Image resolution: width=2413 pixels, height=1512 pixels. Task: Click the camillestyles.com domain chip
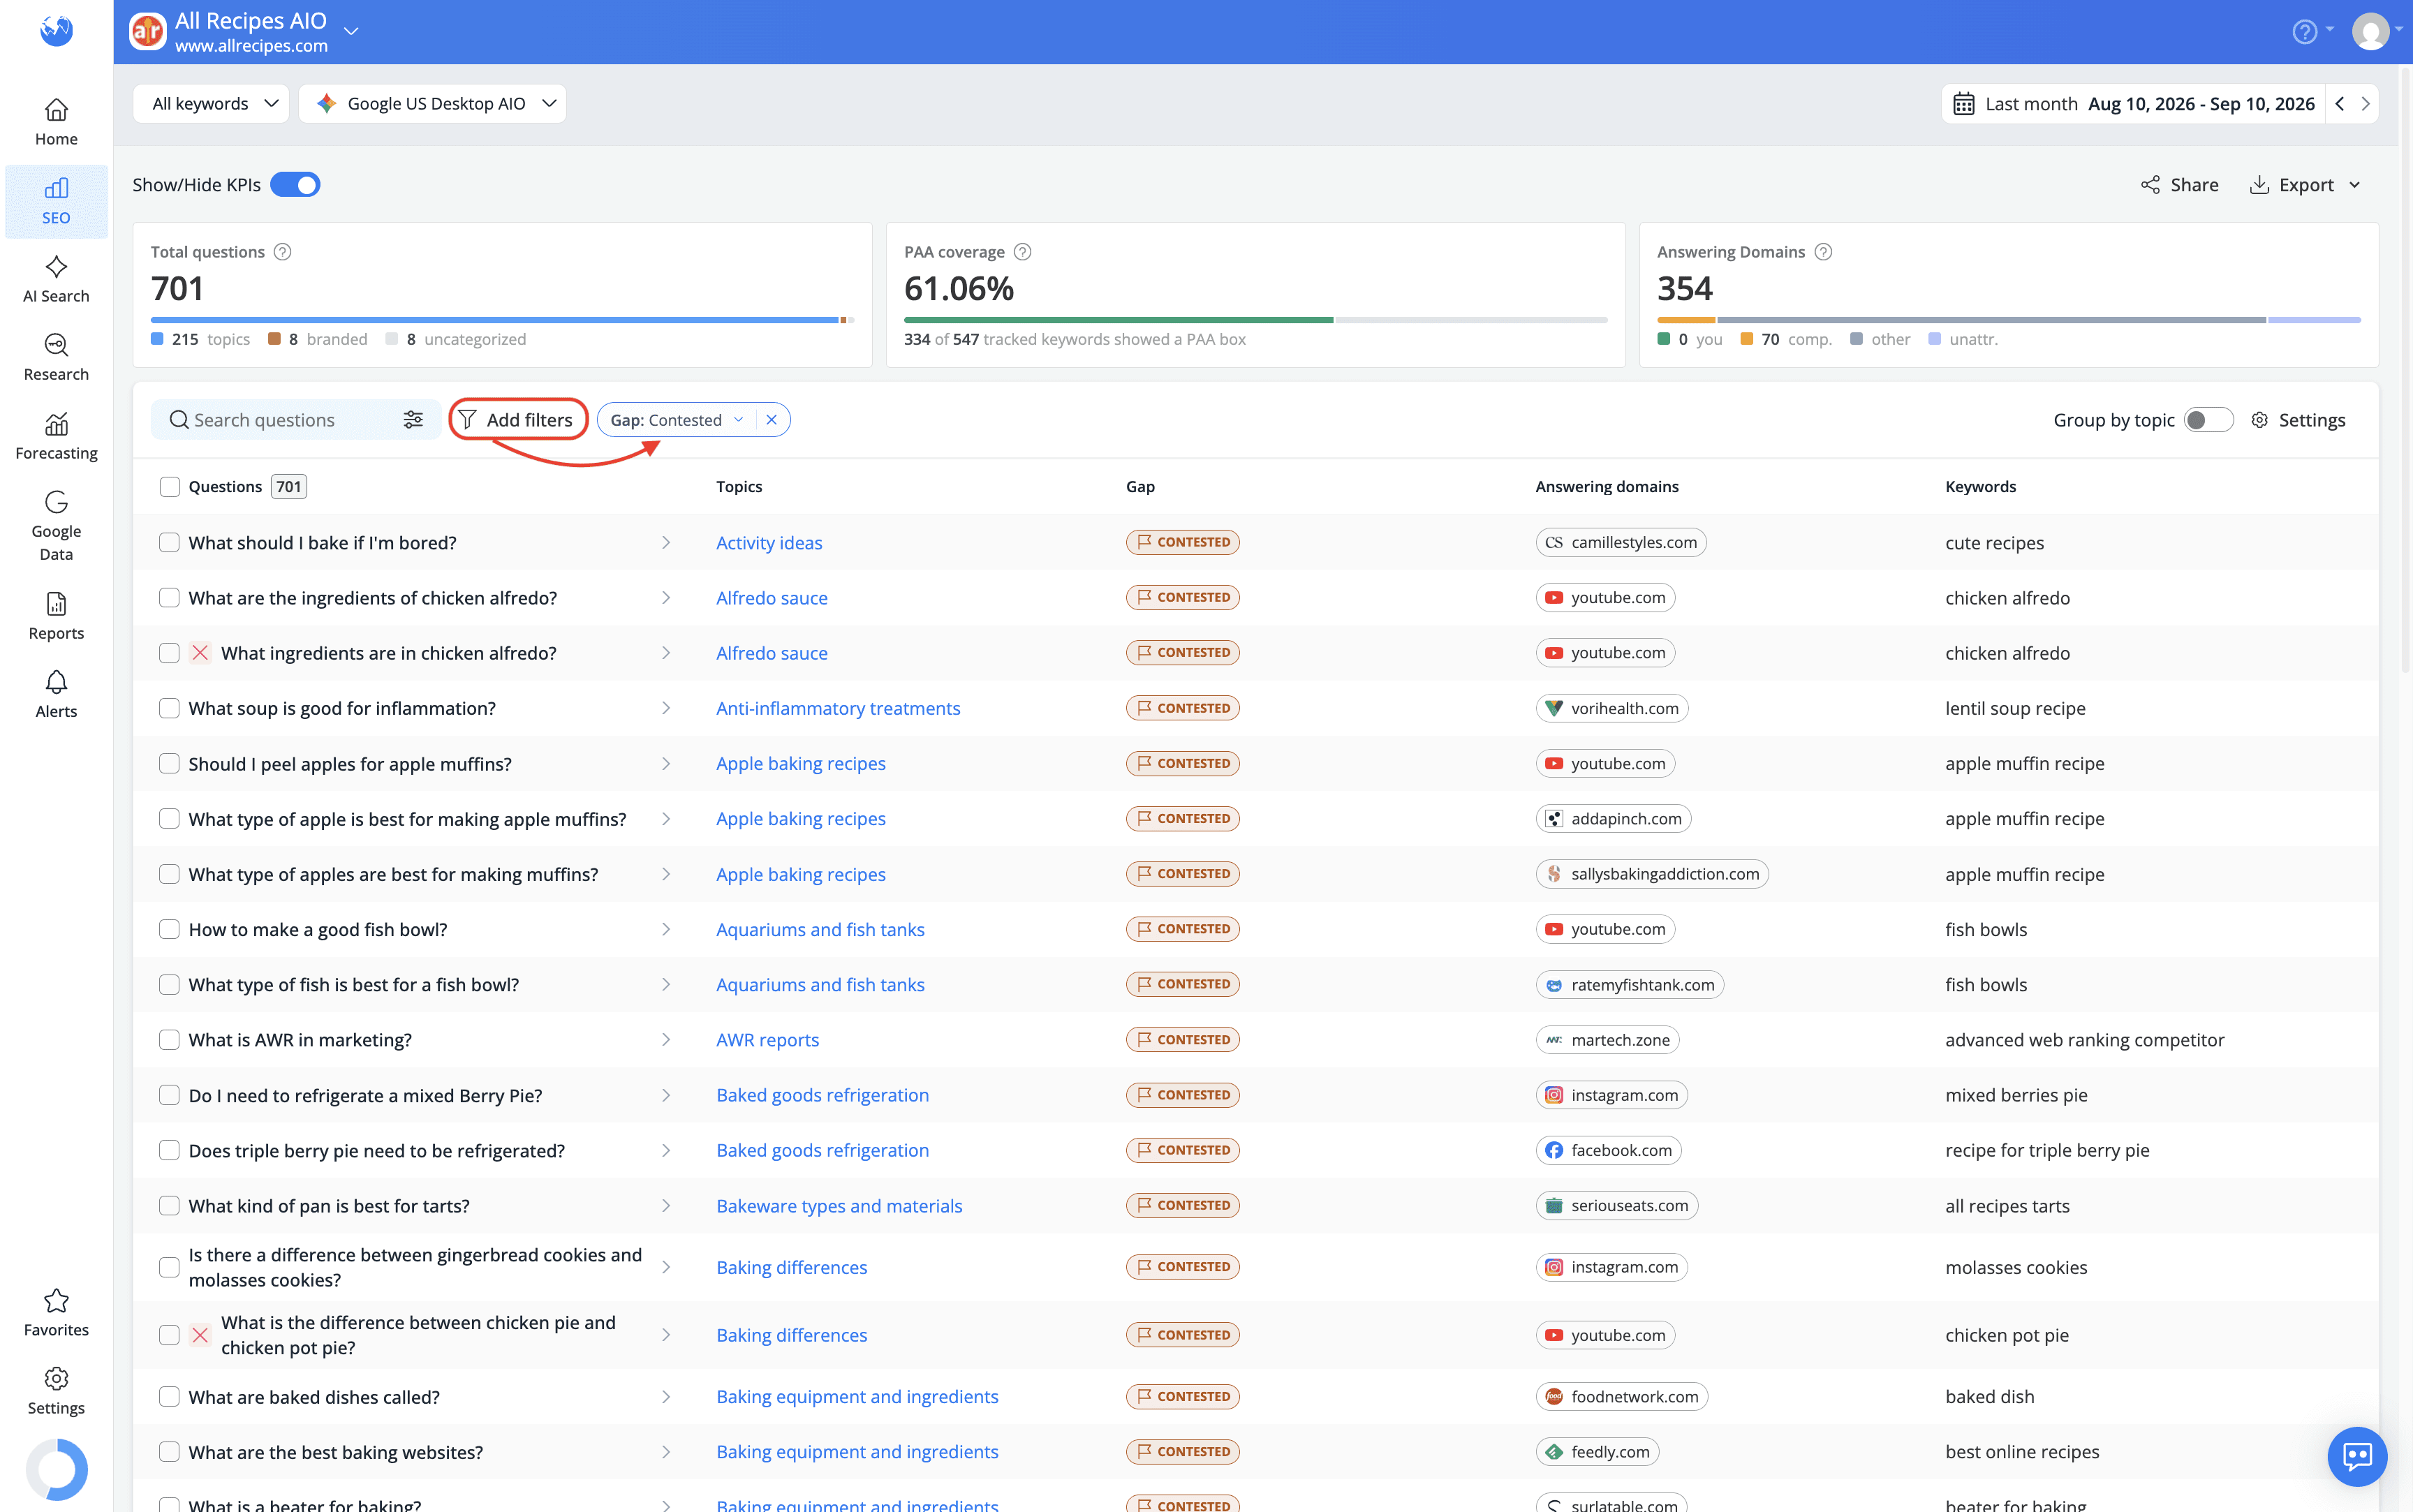point(1621,542)
